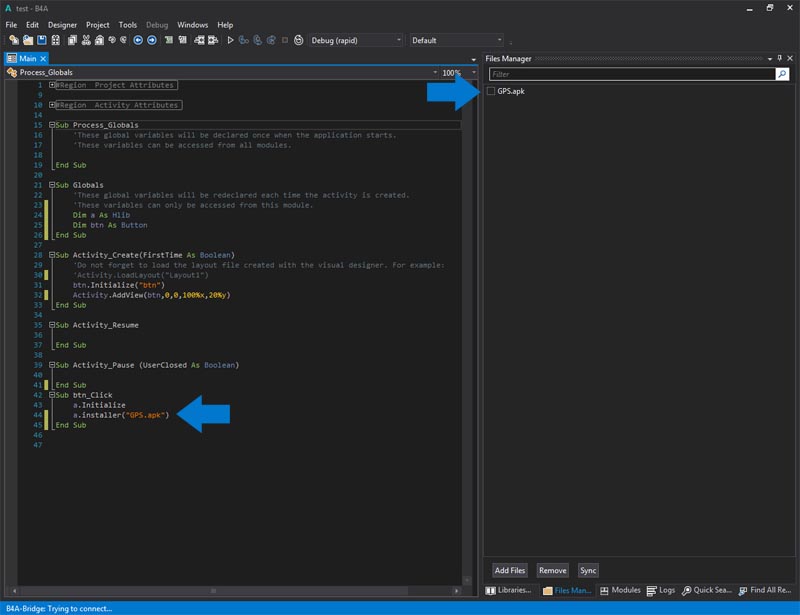Open the Process_Globals sub selector dropdown
This screenshot has height=615, width=800.
pyautogui.click(x=436, y=73)
